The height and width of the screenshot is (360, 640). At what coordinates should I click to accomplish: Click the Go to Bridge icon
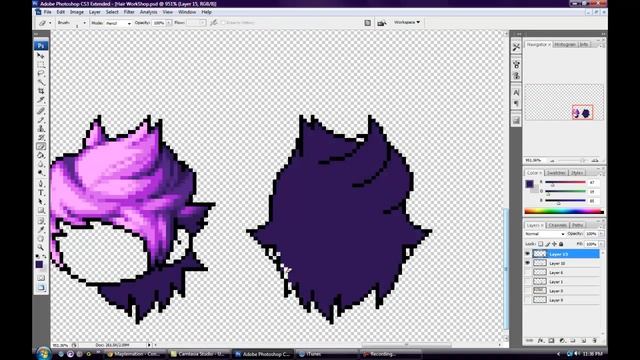(x=382, y=23)
